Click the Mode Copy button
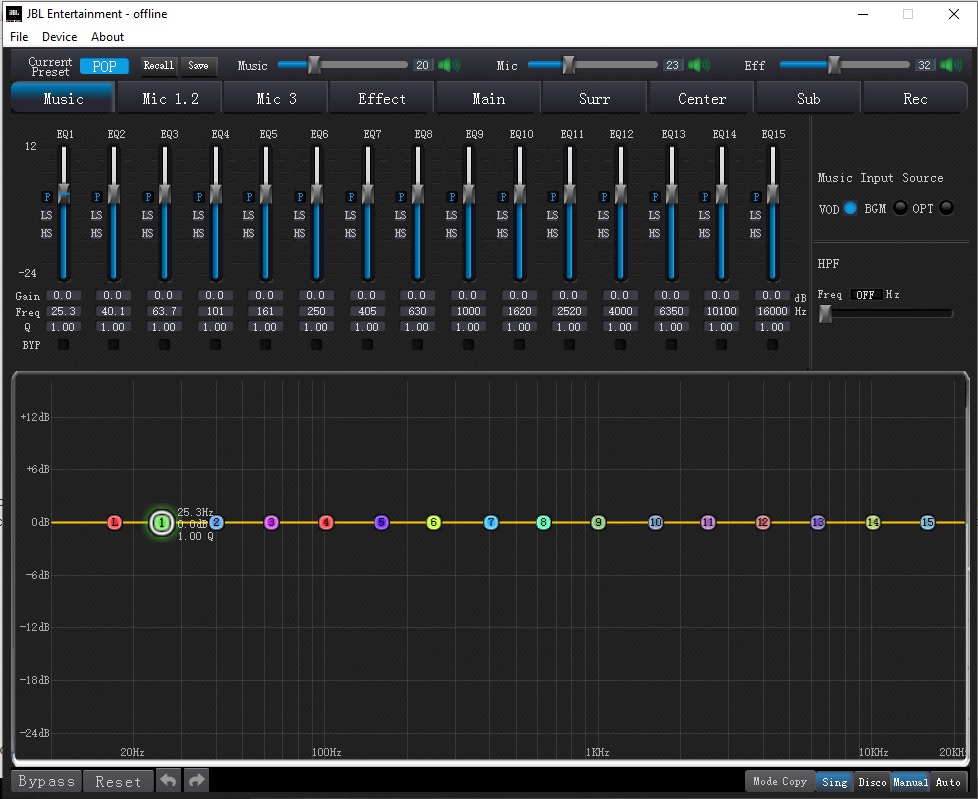 pos(779,782)
